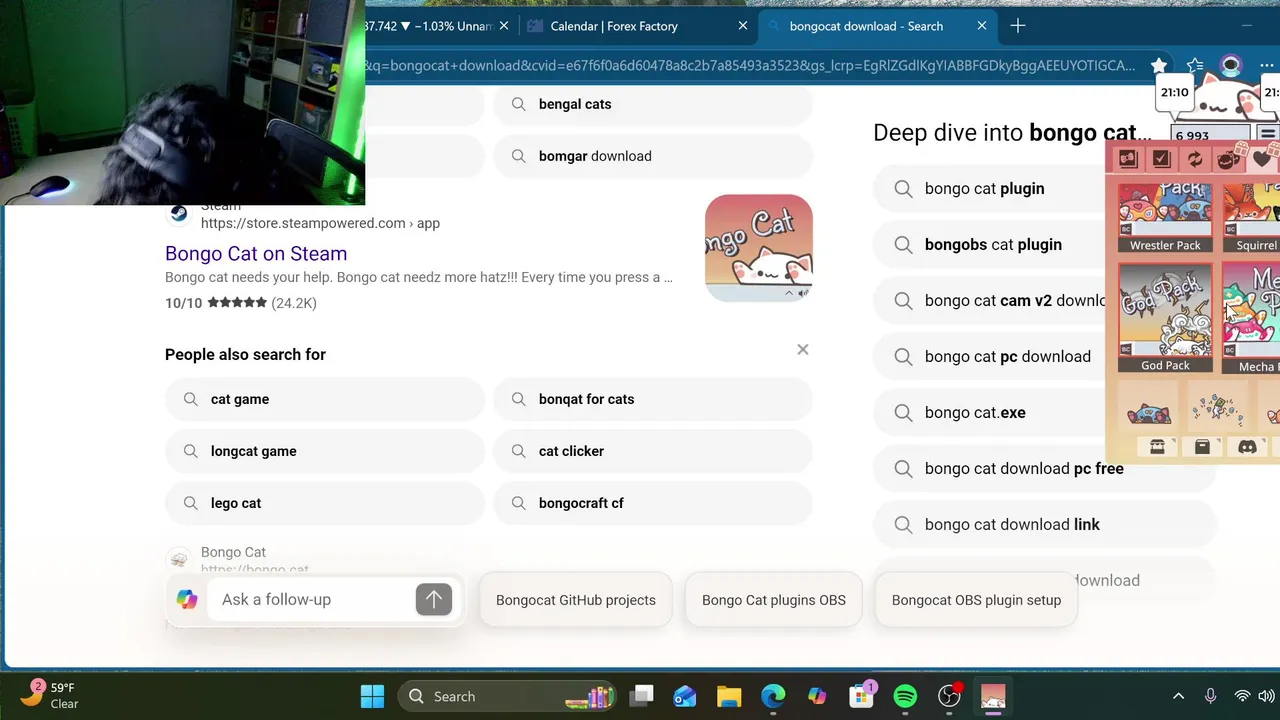Open the Windows Start menu
The width and height of the screenshot is (1280, 720).
point(372,696)
